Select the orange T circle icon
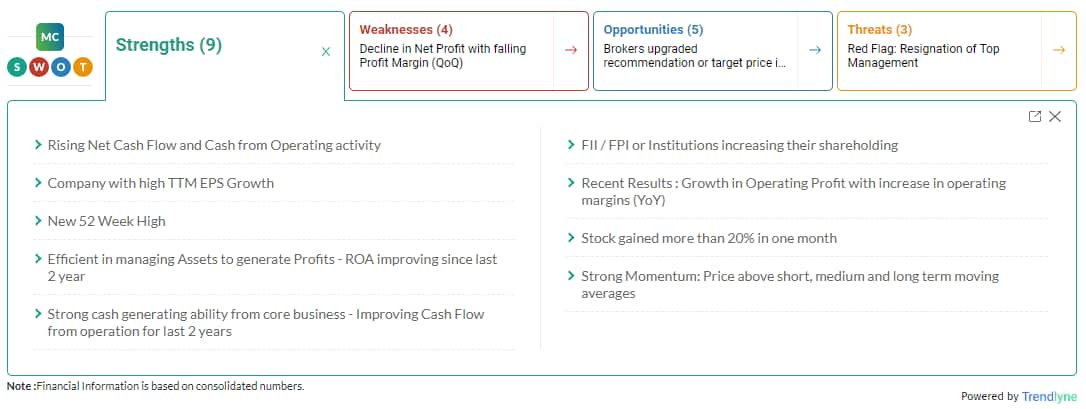This screenshot has height=409, width=1086. coord(83,67)
